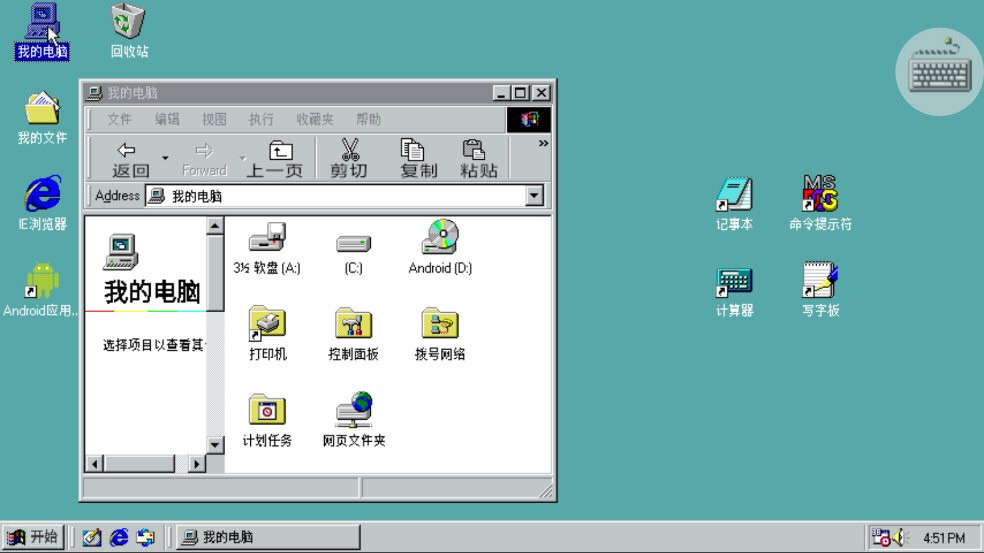Select the 网页文件夹 web folders icon

coord(353,419)
